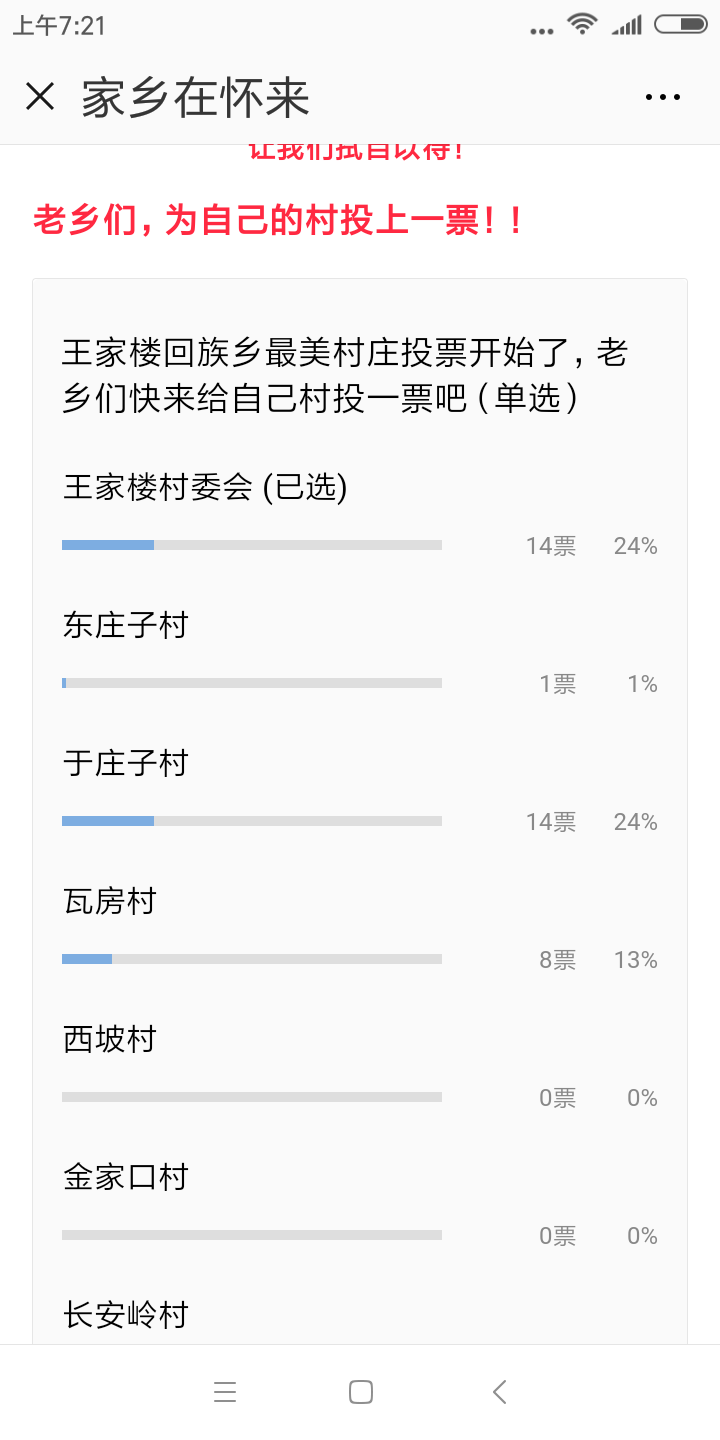Tap the battery indicator icon
Viewport: 720px width, 1440px height.
tap(680, 24)
